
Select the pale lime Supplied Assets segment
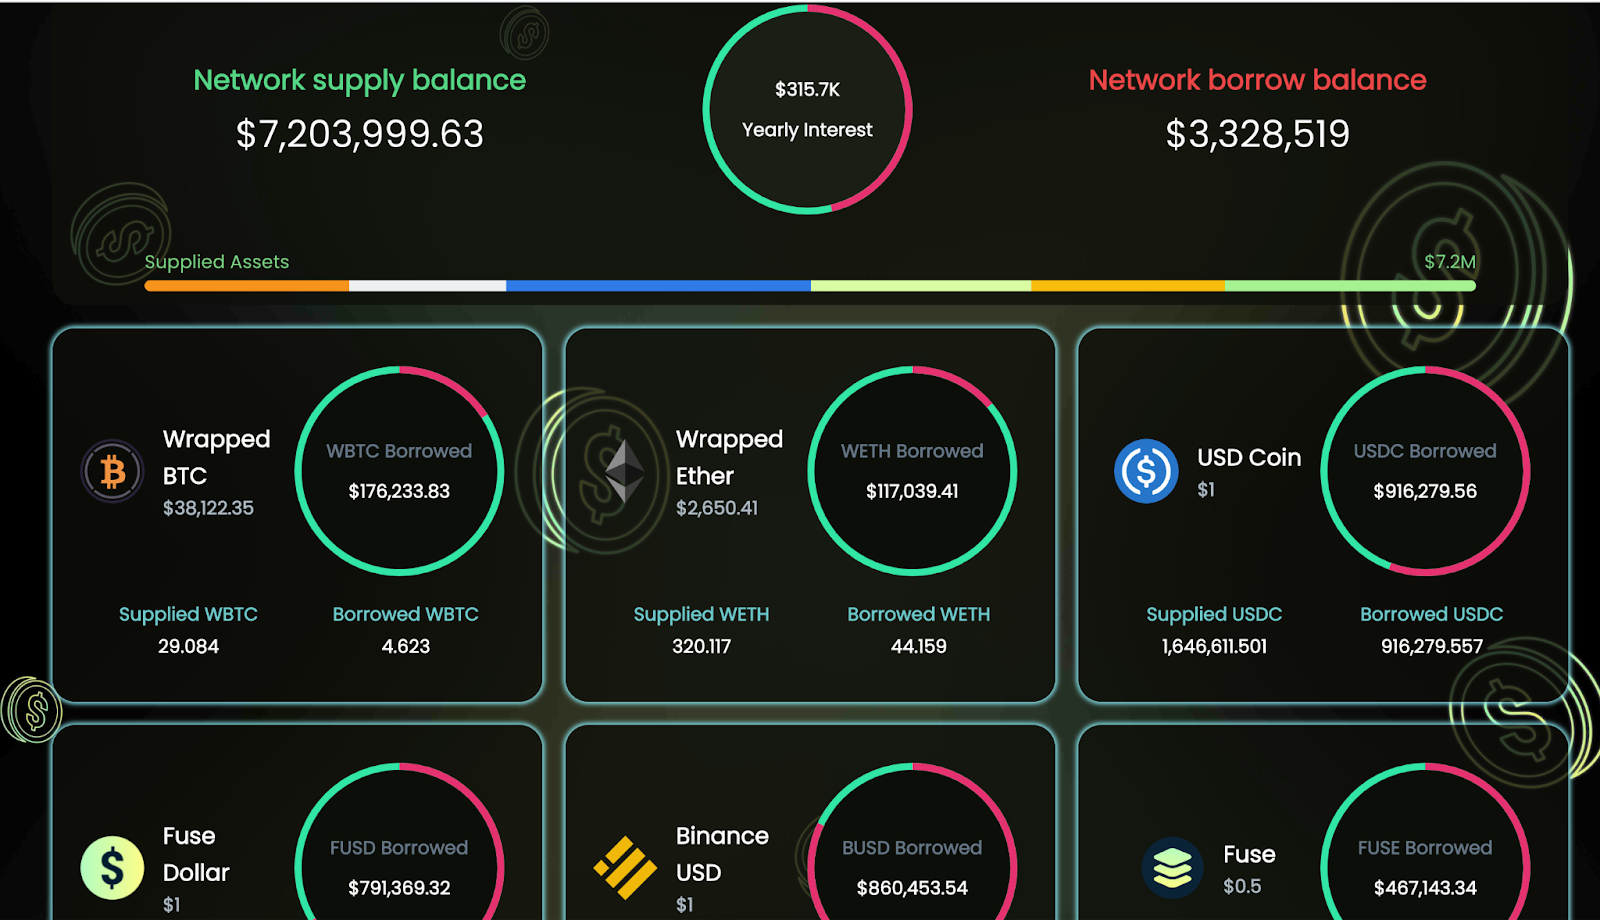pyautogui.click(x=921, y=286)
